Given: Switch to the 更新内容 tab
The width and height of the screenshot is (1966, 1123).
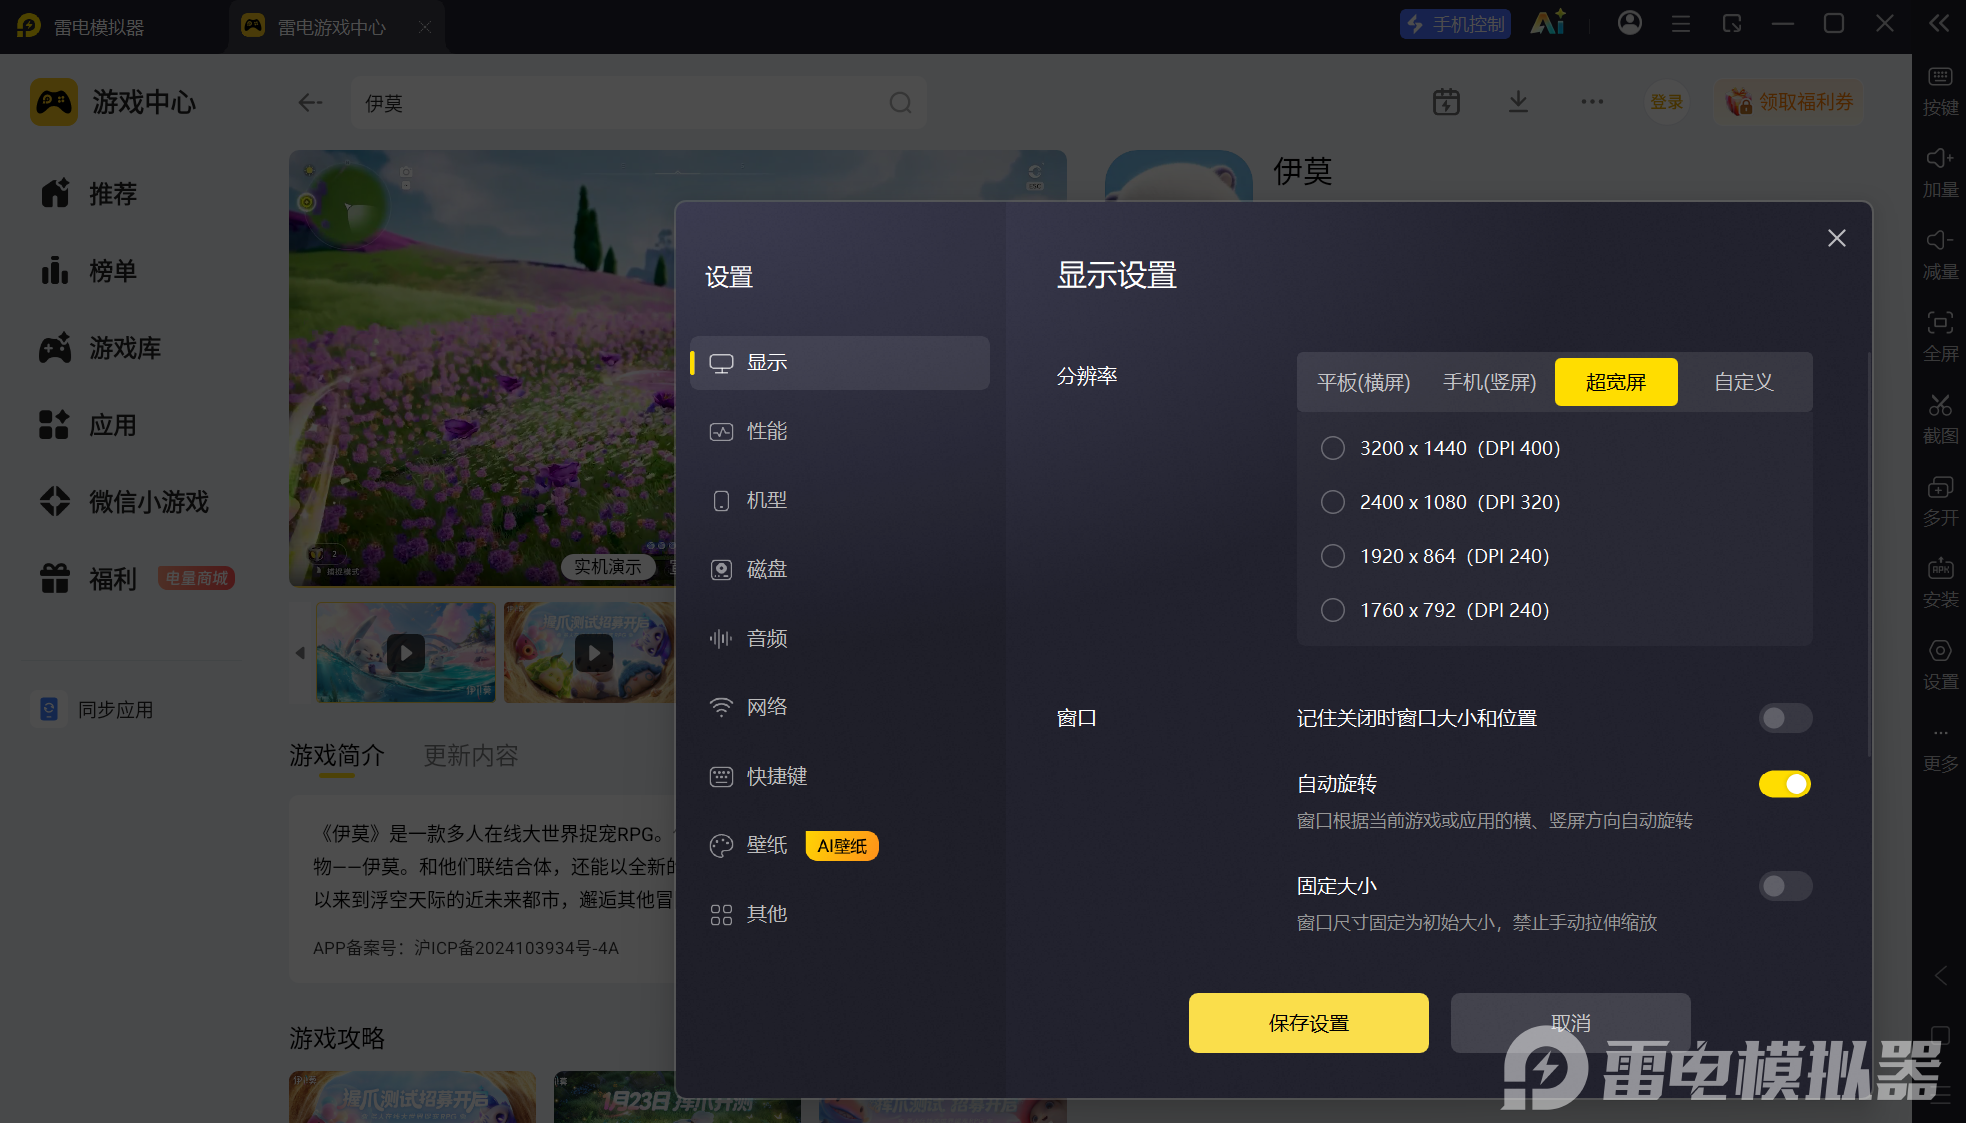Looking at the screenshot, I should pyautogui.click(x=471, y=755).
